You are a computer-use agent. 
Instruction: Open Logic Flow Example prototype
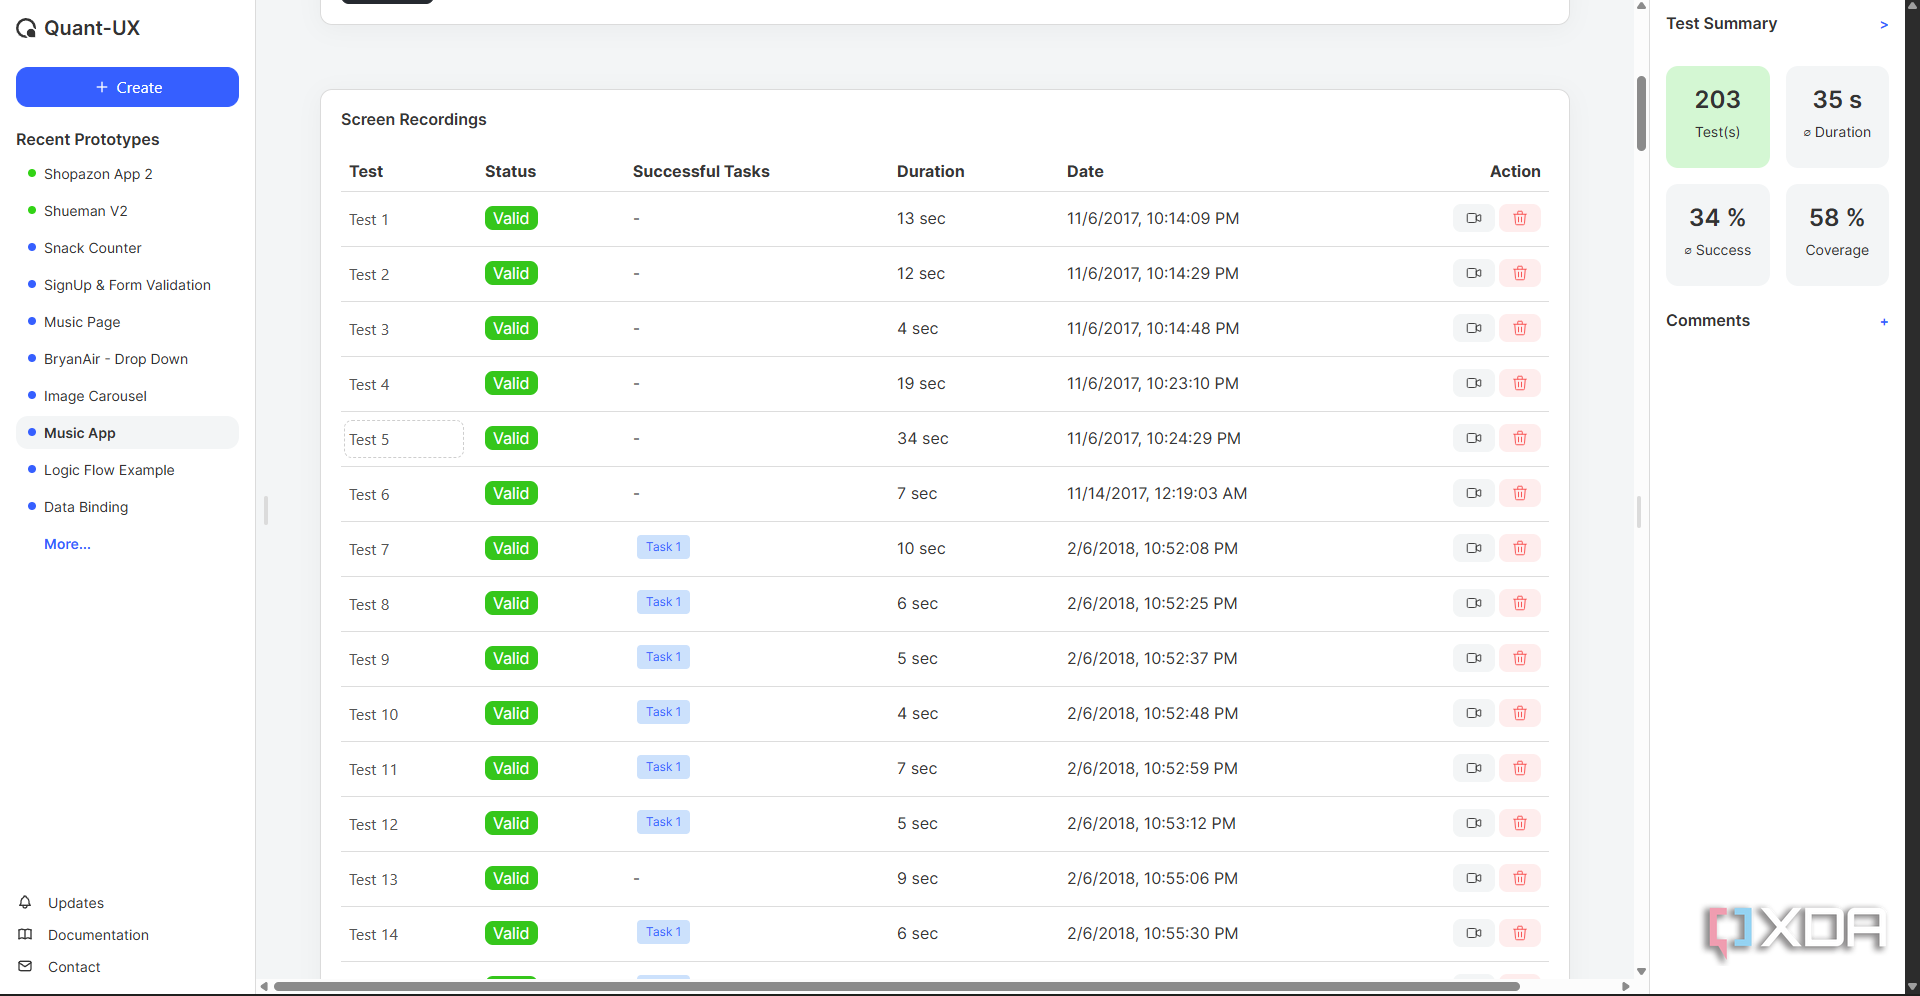click(x=109, y=470)
